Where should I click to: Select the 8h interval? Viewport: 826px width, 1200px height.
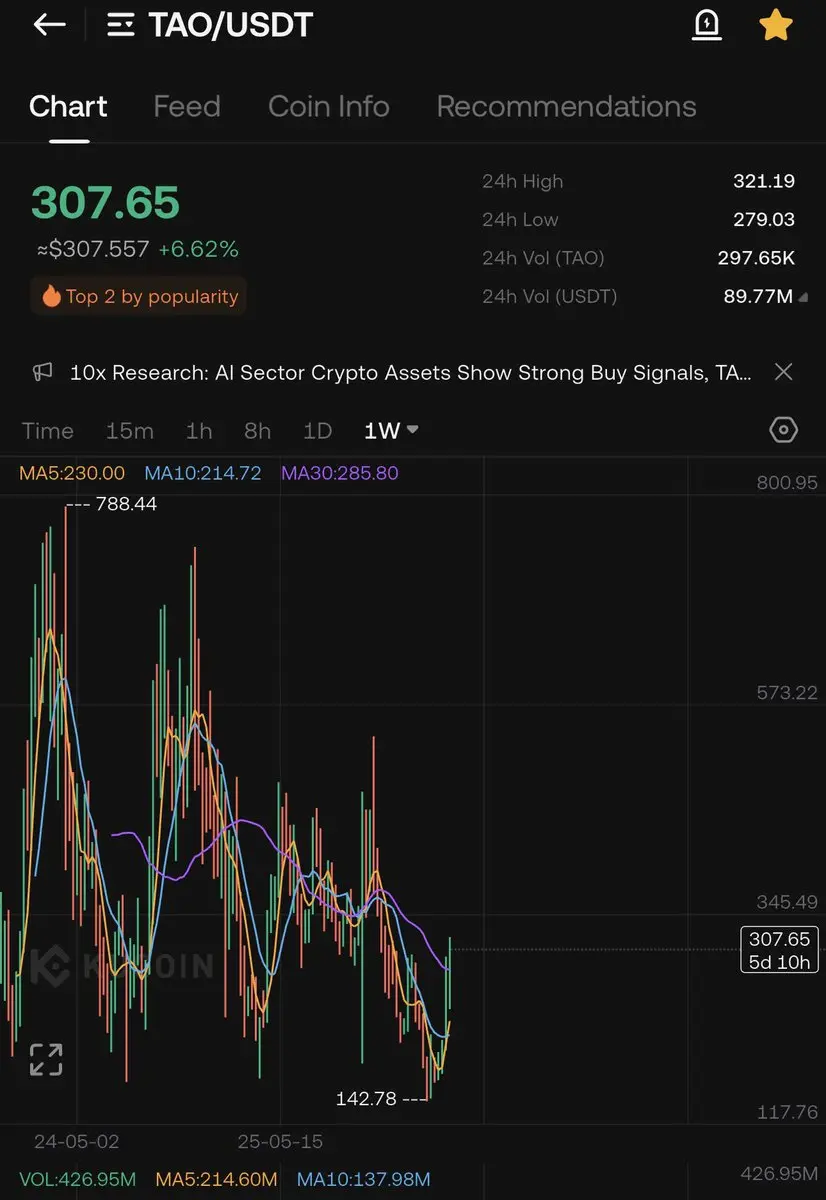pos(257,431)
